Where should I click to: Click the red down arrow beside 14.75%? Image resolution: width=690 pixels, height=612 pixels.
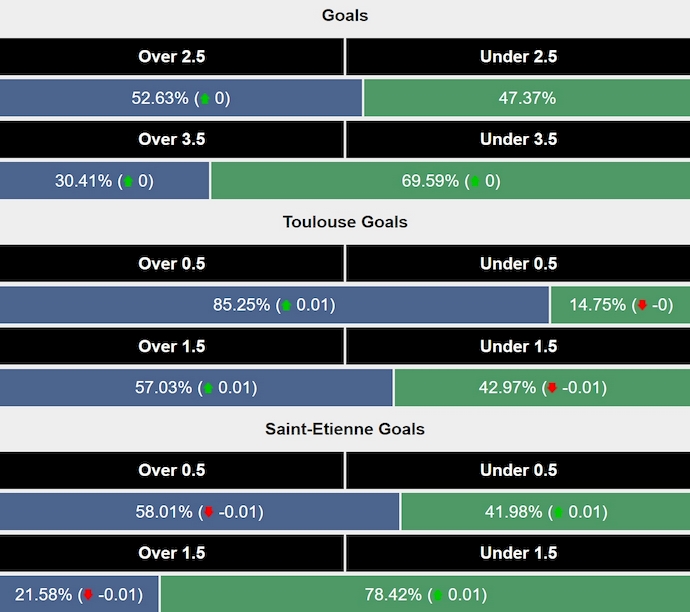click(x=642, y=306)
